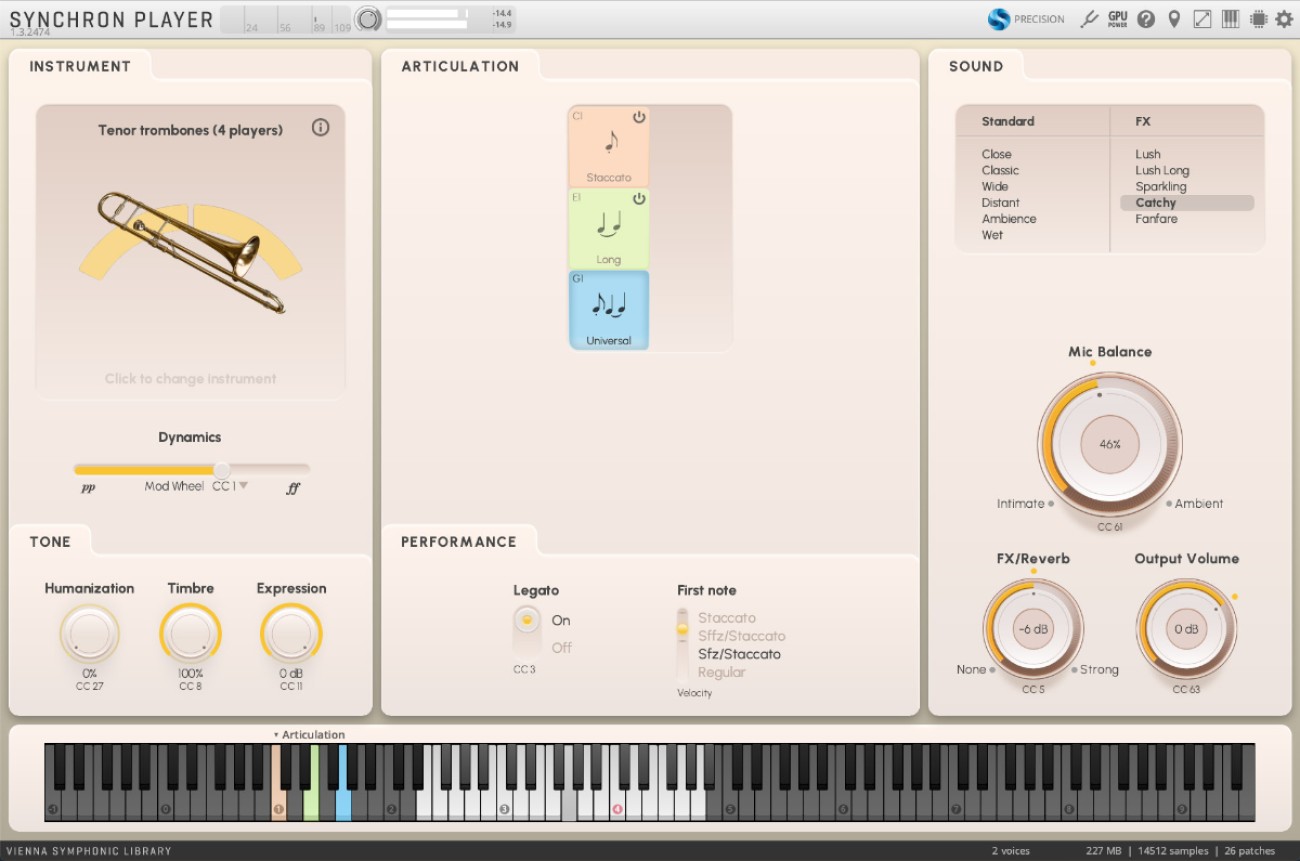Open the Articulation dropdown above keyboard
This screenshot has height=861, width=1300.
312,733
